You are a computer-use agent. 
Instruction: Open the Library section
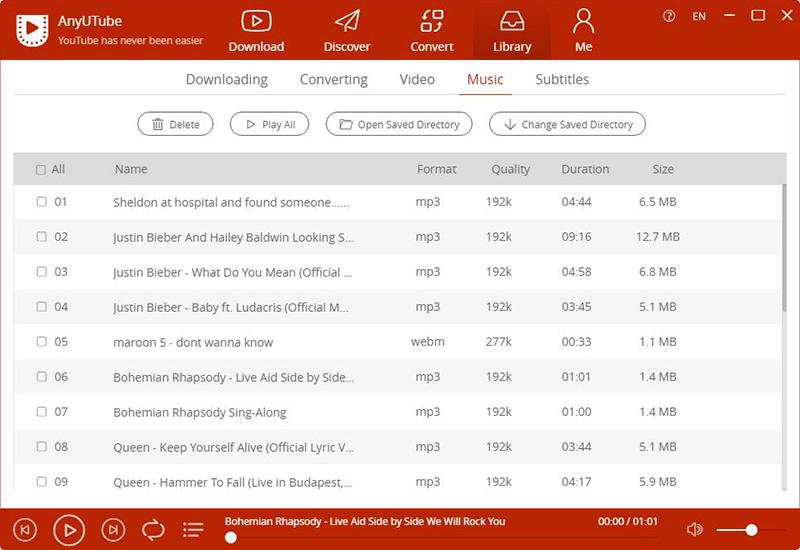(x=512, y=31)
